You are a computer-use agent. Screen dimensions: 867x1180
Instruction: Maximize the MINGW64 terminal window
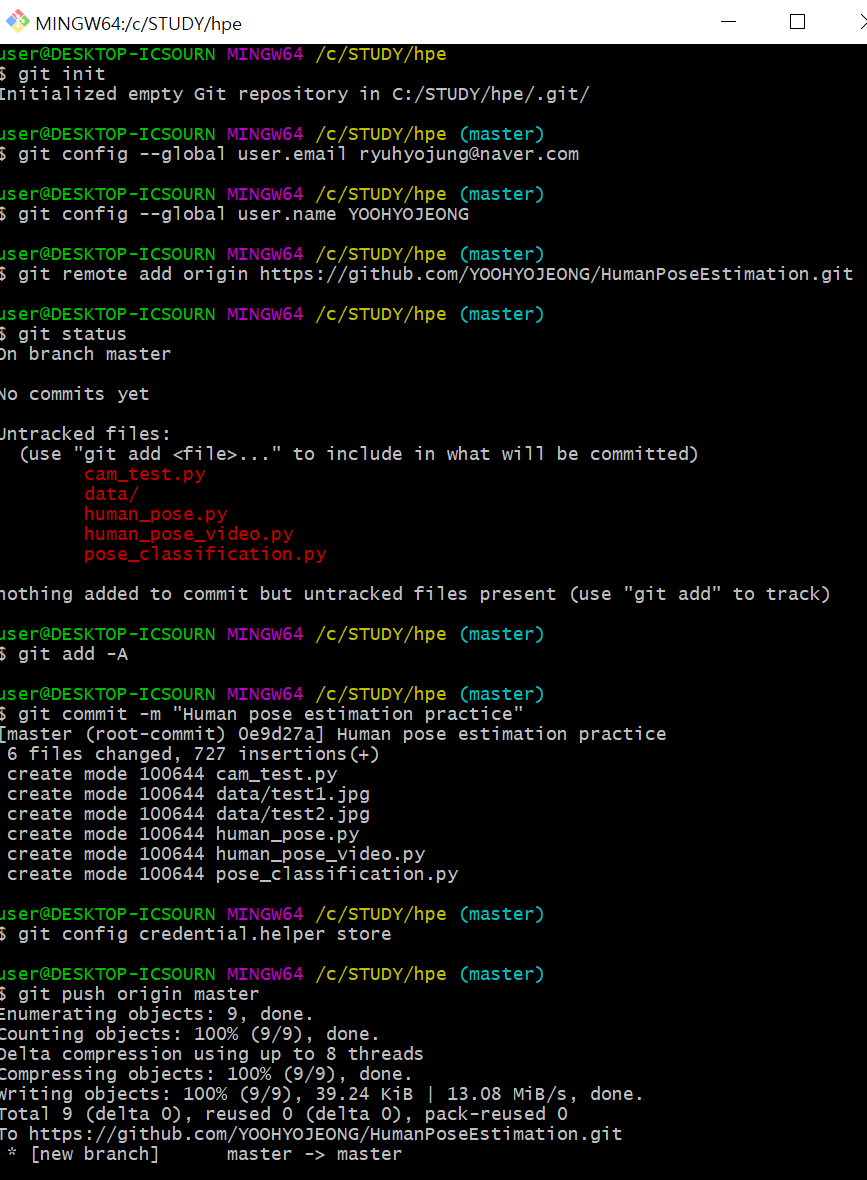coord(798,22)
